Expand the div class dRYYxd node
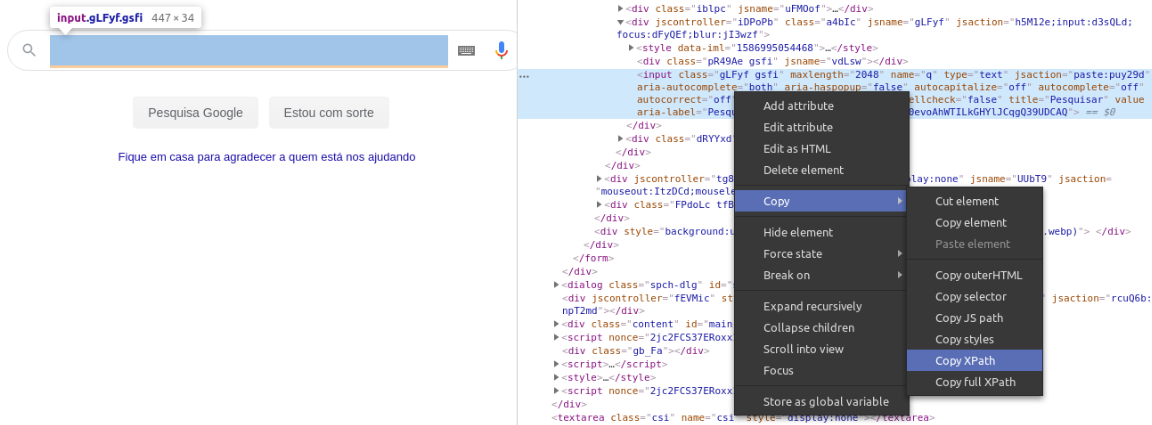 point(621,138)
